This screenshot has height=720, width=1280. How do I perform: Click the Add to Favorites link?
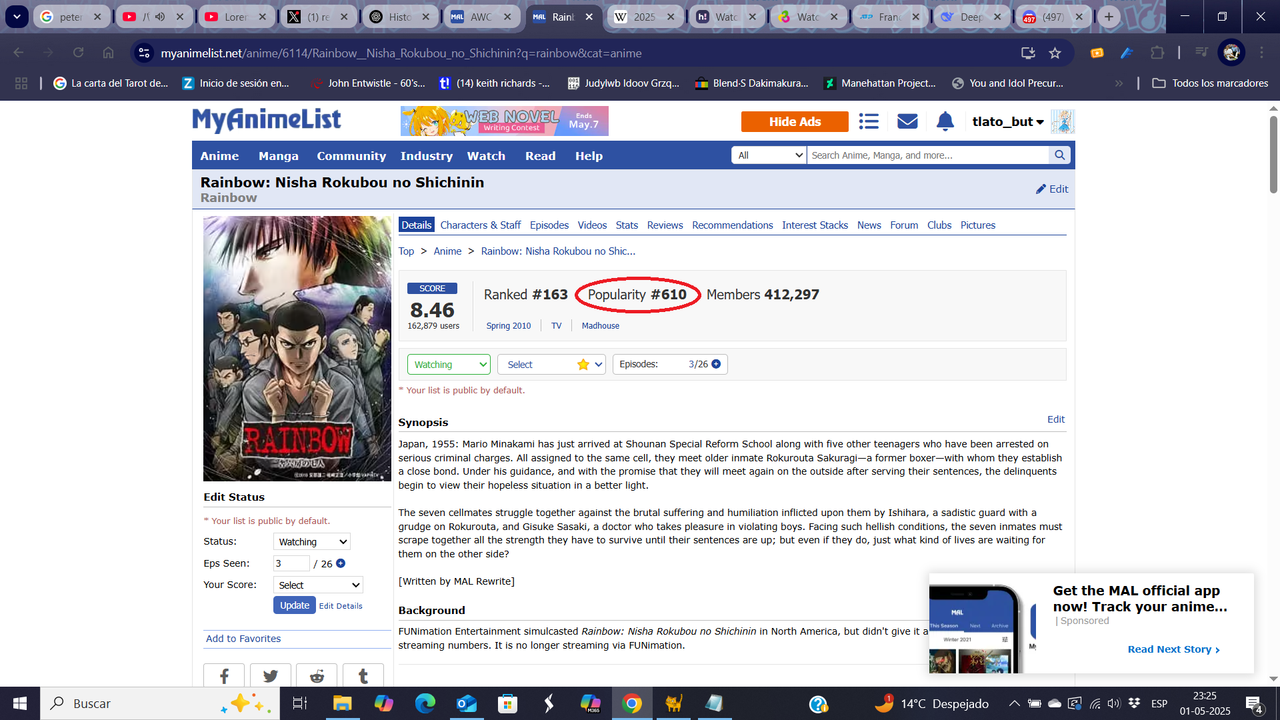241,638
